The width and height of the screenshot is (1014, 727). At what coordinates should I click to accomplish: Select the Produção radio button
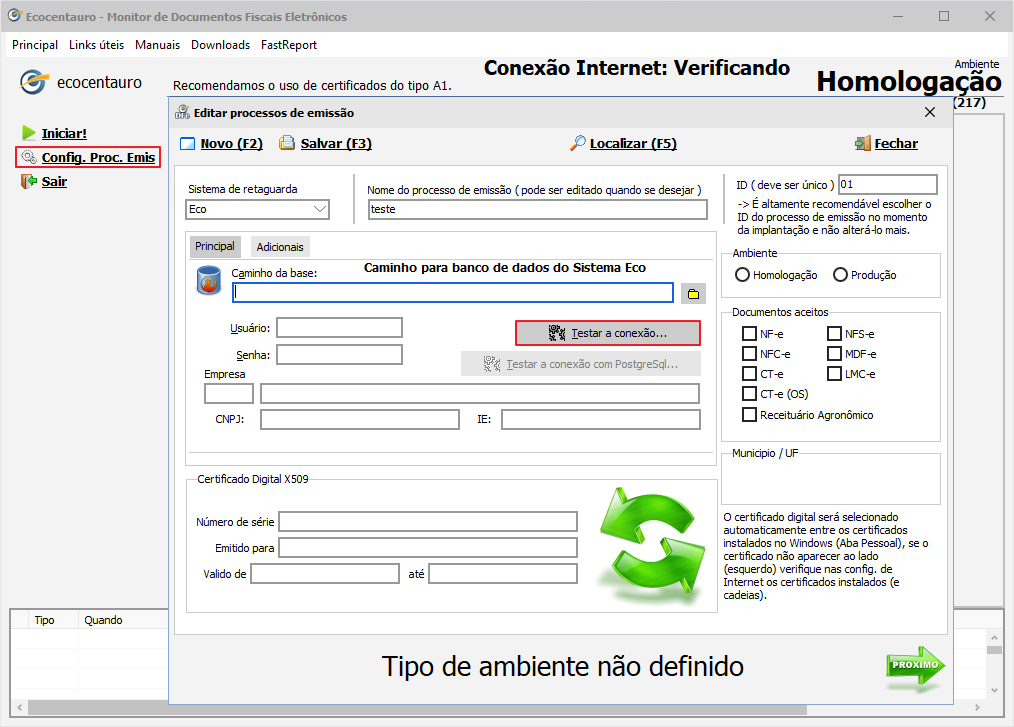click(x=840, y=275)
